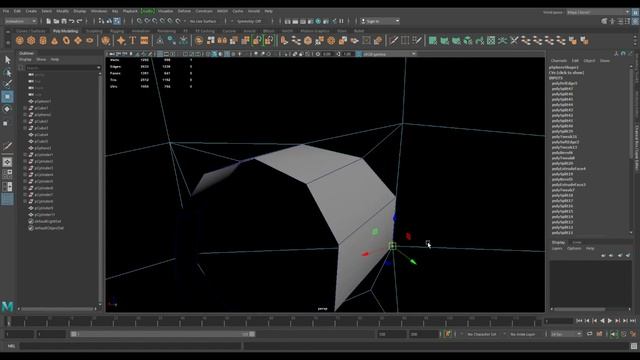Screen dimensions: 640x360
Task: Toggle Snap to Points magnet icon
Action: coord(155,21)
